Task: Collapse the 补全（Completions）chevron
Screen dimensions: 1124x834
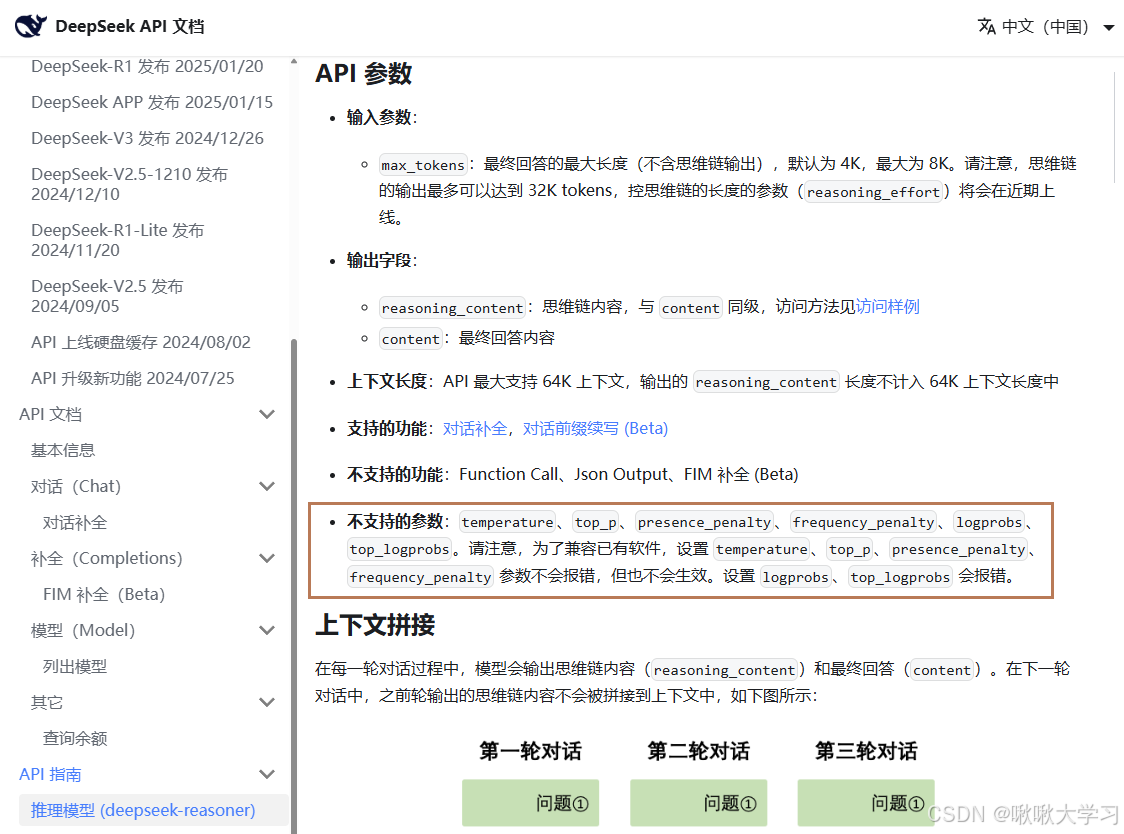Action: pos(267,558)
